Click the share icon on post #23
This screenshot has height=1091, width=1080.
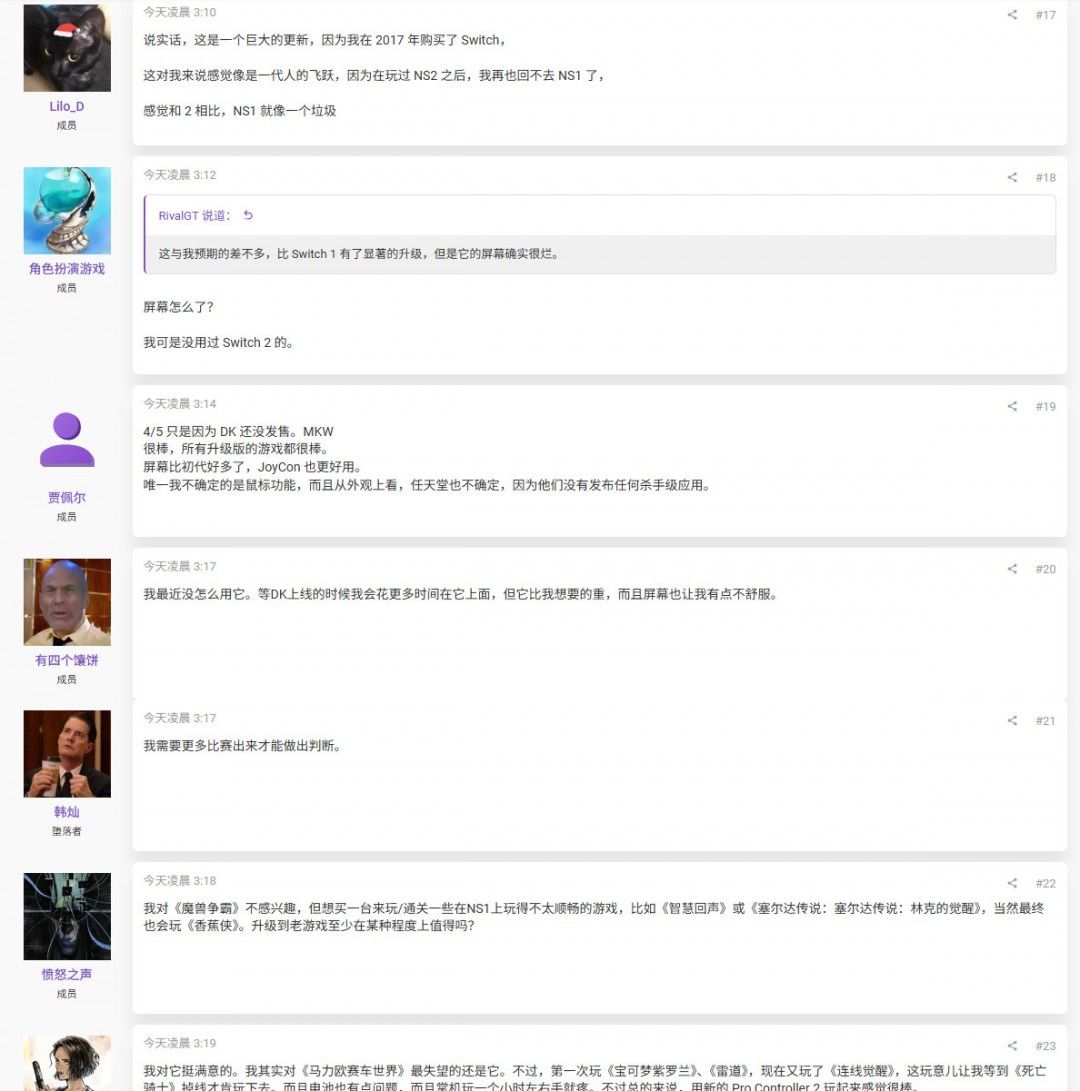coord(1012,1046)
